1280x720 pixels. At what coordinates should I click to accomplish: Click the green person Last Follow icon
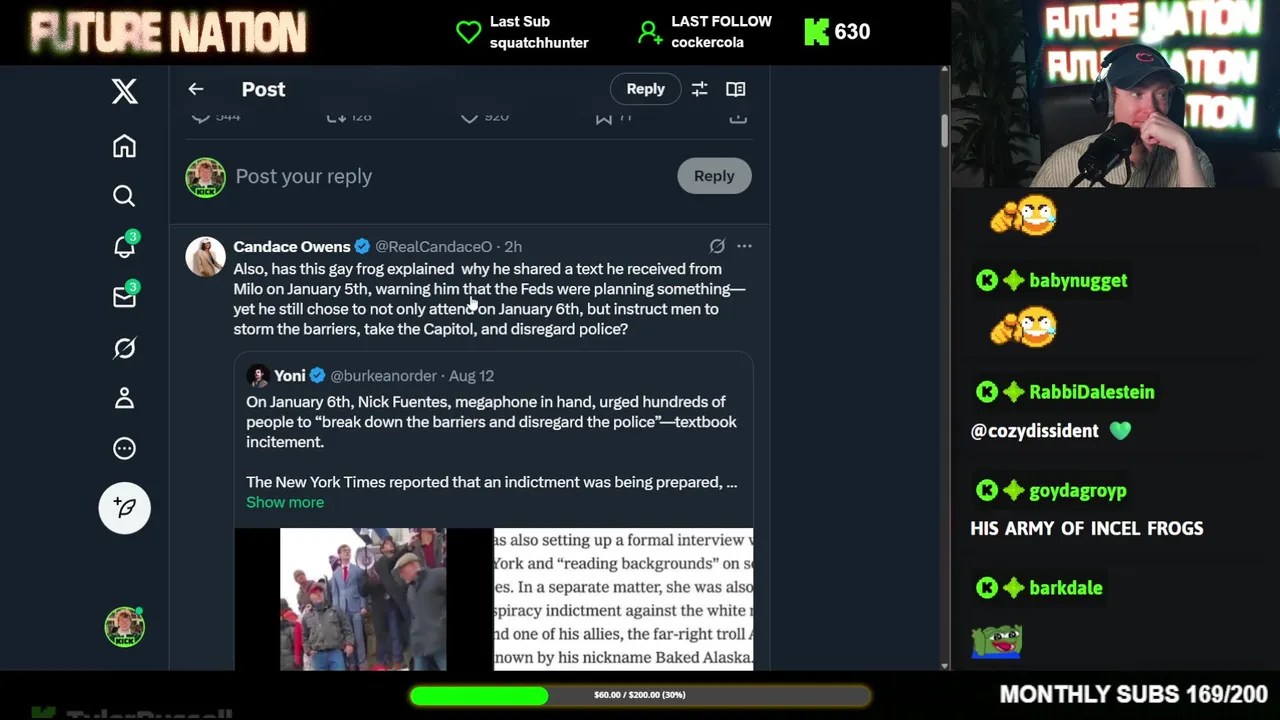tap(650, 32)
